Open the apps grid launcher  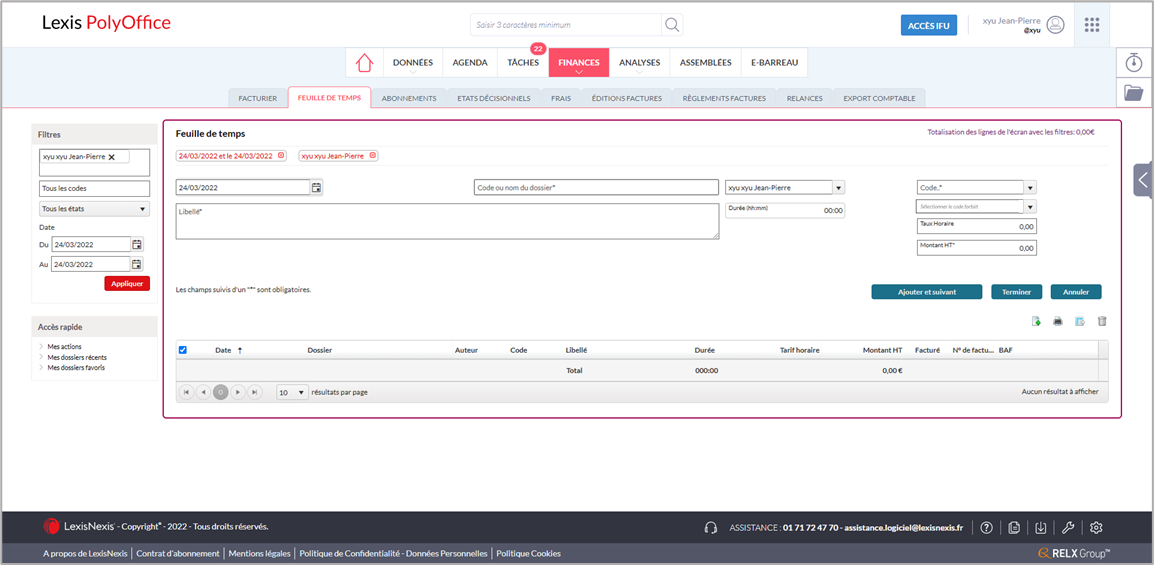1092,24
